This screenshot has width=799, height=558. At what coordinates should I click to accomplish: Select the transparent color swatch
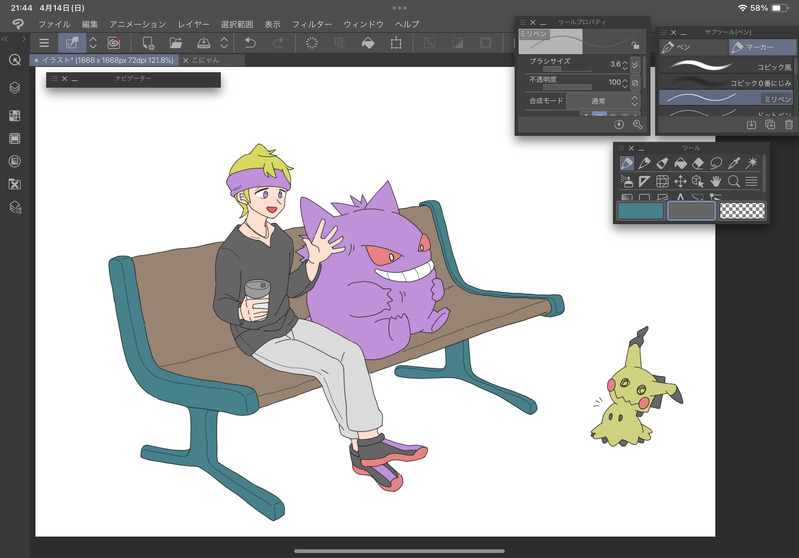743,210
